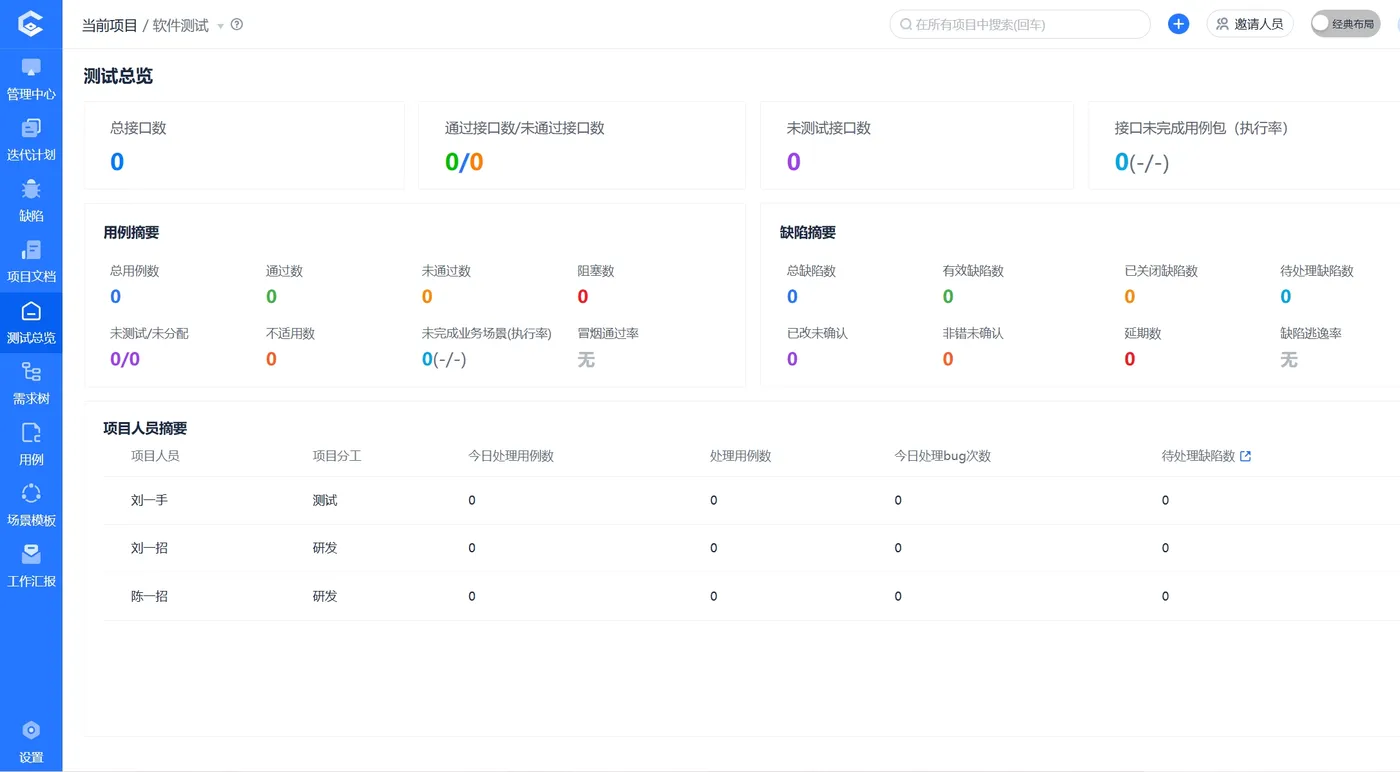Expand the 软件测试 project dropdown arrow

[x=220, y=26]
